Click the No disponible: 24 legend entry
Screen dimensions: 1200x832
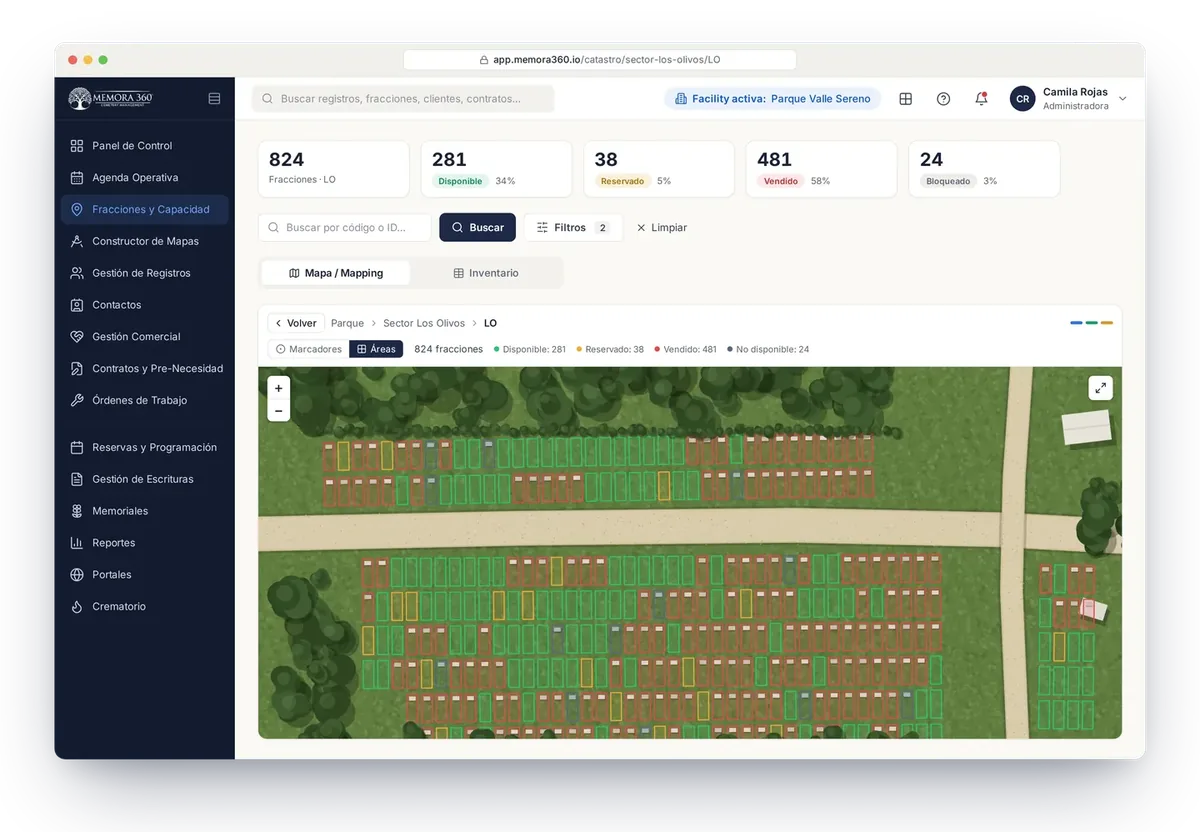[768, 349]
